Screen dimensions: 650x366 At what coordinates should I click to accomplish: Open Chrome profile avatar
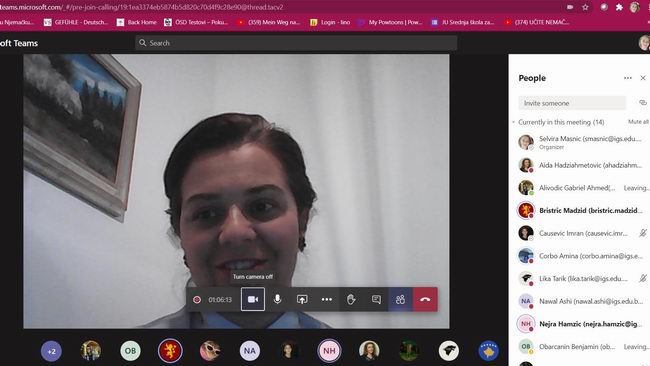pyautogui.click(x=634, y=7)
